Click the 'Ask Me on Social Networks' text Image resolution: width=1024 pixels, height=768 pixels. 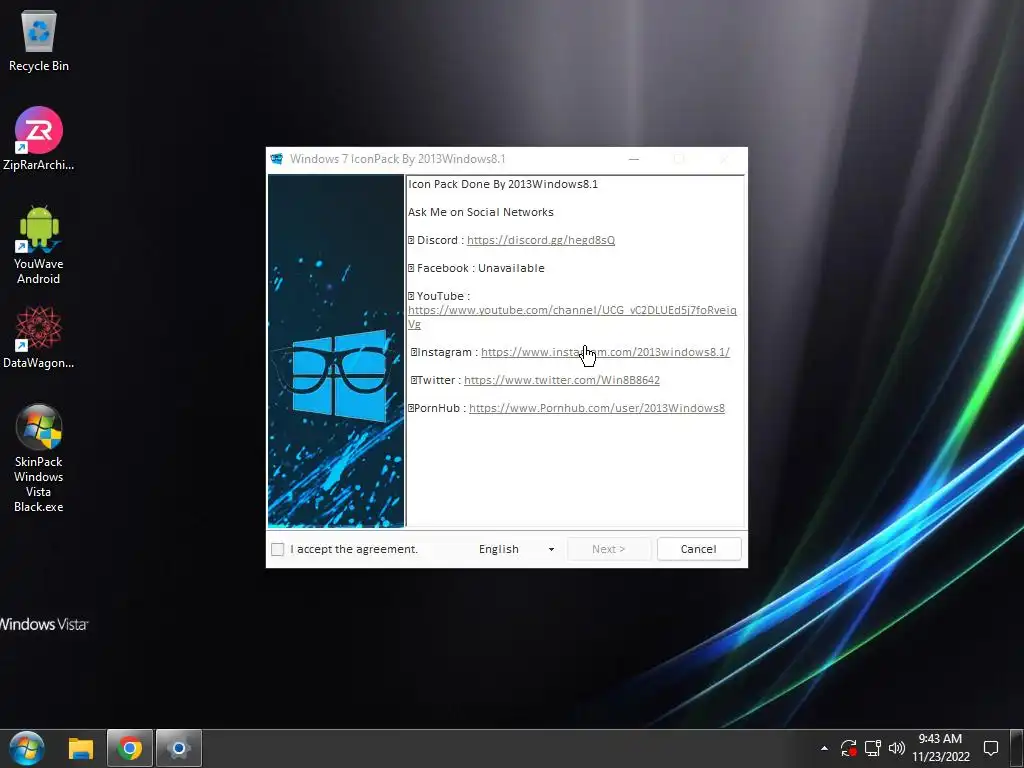click(x=481, y=212)
